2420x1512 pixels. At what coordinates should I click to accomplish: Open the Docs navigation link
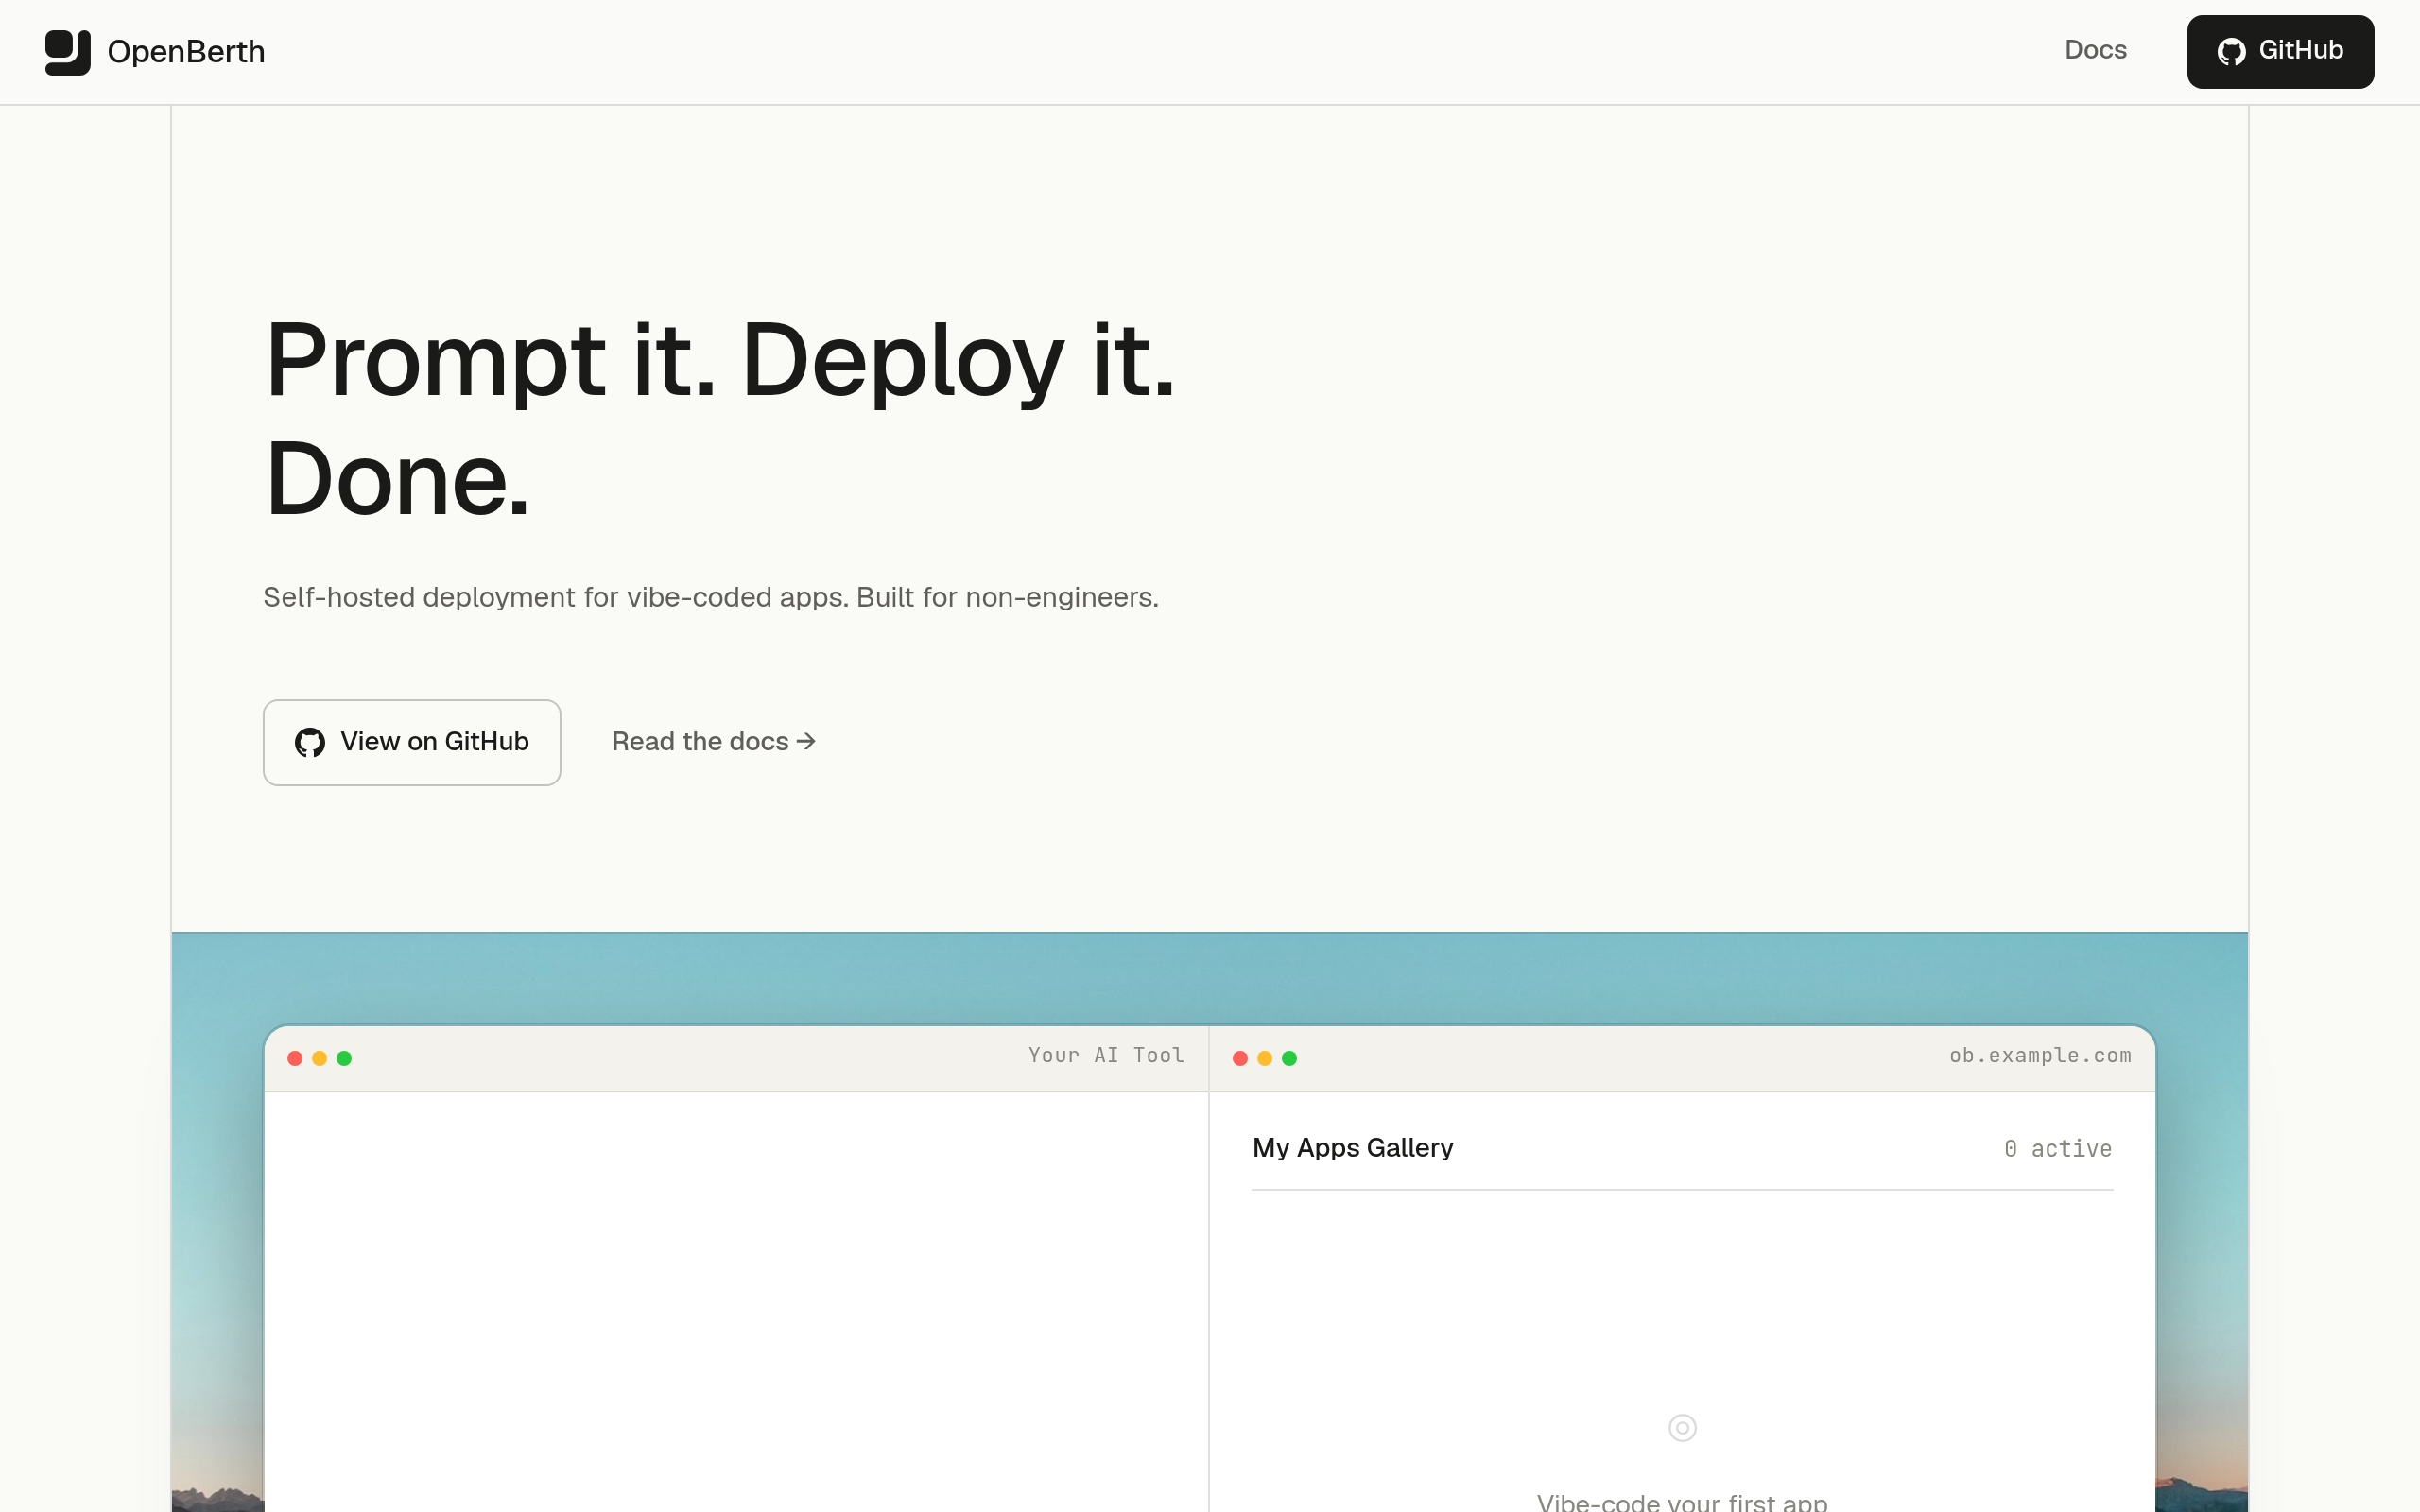[x=2095, y=50]
